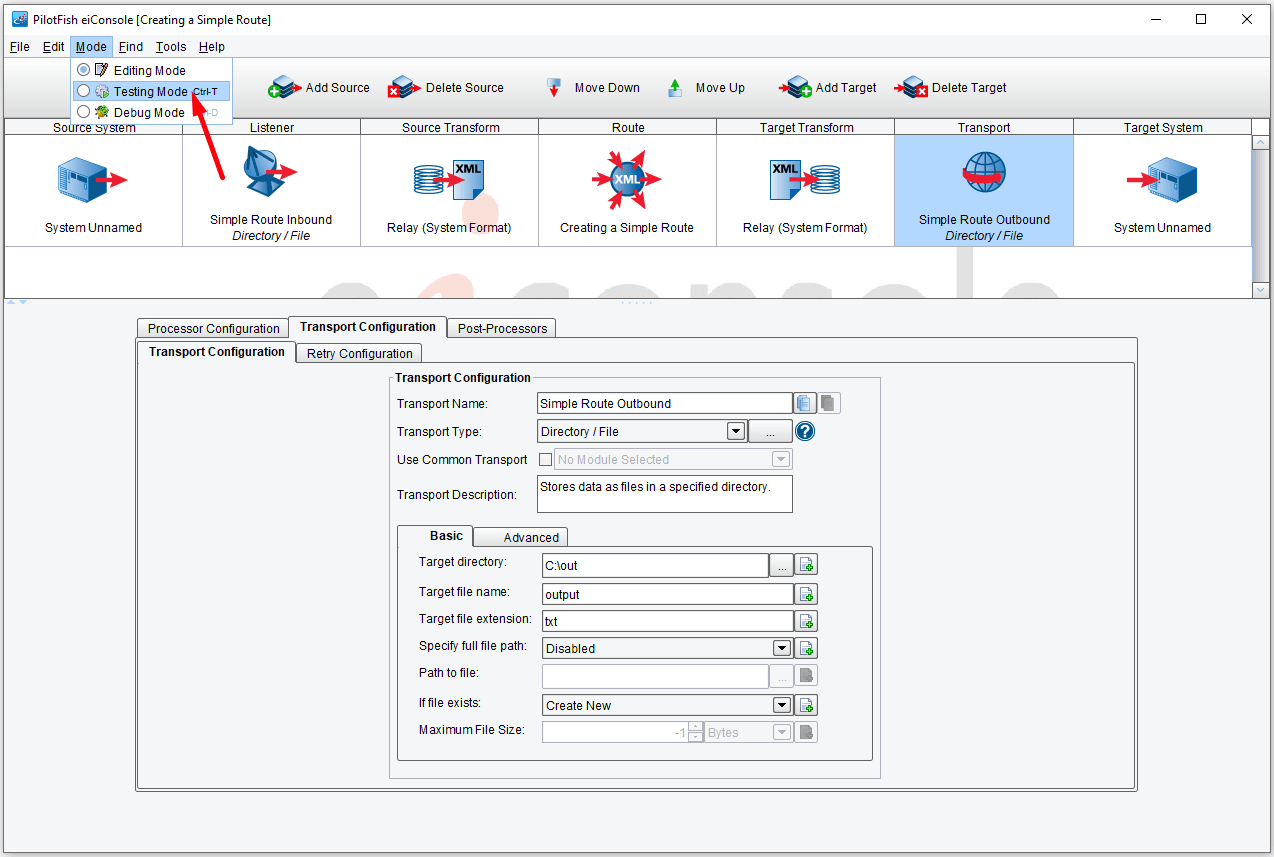Viewport: 1274px width, 857px height.
Task: Select Editing Mode radio option
Action: tap(83, 70)
